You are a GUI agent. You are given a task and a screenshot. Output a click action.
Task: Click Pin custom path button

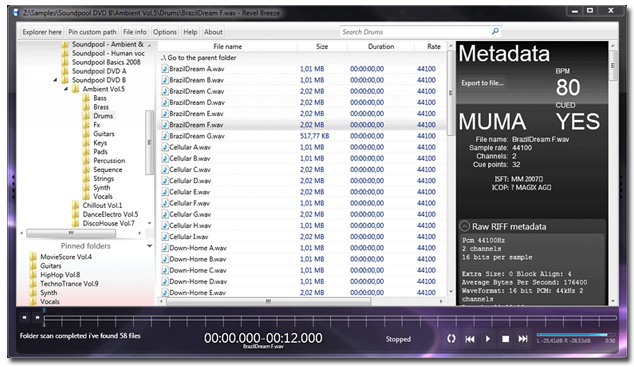point(92,32)
